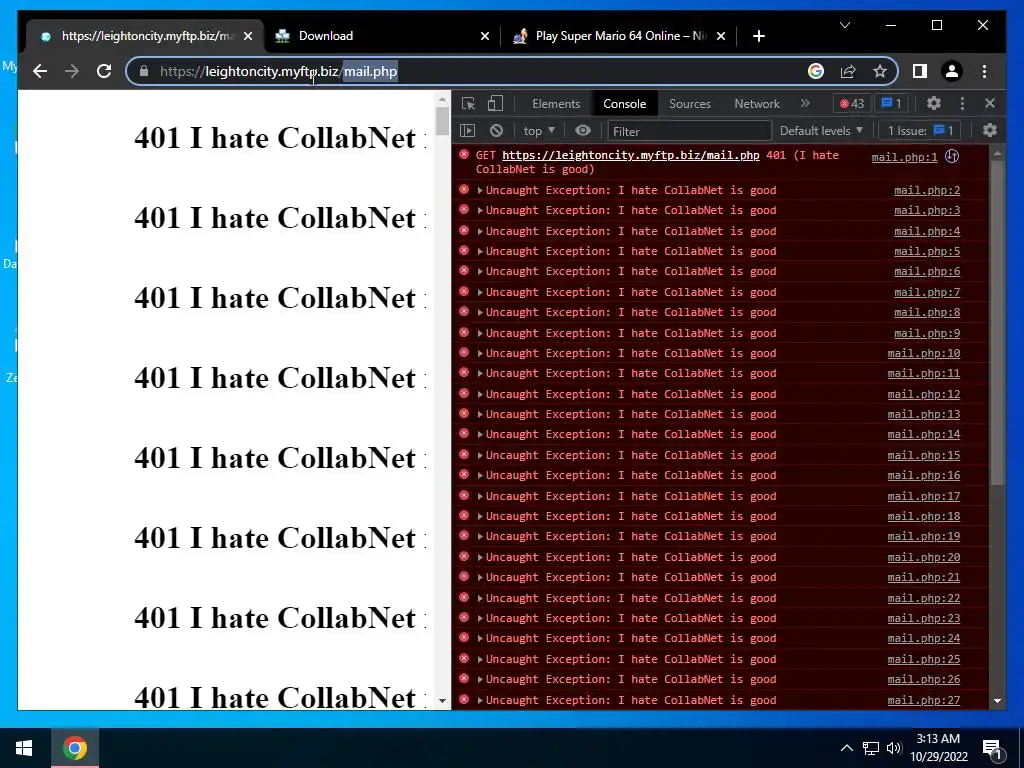Bookmark this tab with star icon
The image size is (1024, 768).
click(x=880, y=71)
